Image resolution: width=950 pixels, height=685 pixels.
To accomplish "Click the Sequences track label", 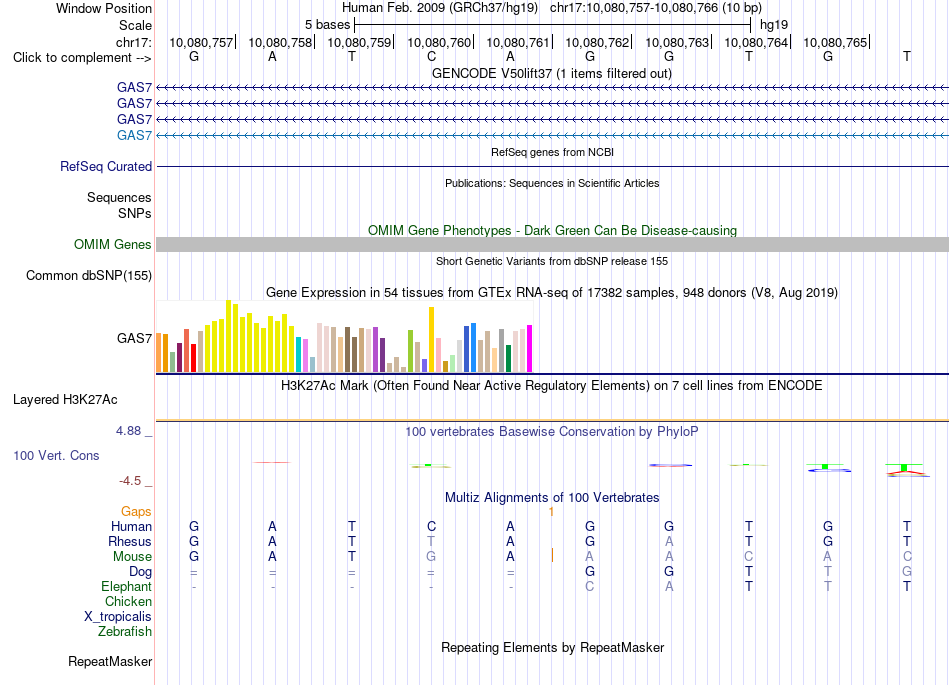I will pos(119,197).
